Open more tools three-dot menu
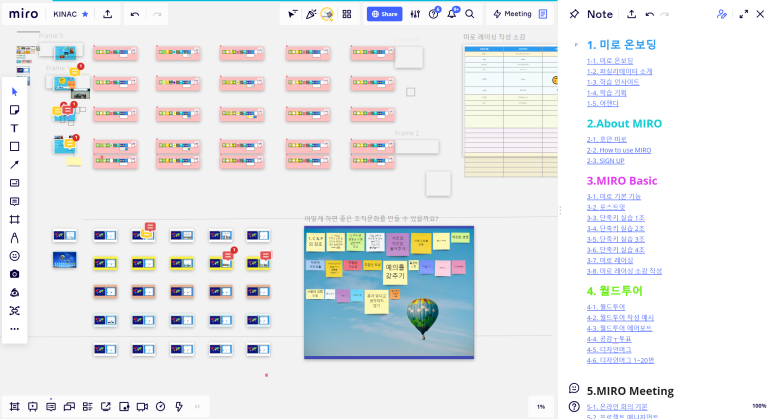Screen dimensions: 773x419 click(x=14, y=329)
